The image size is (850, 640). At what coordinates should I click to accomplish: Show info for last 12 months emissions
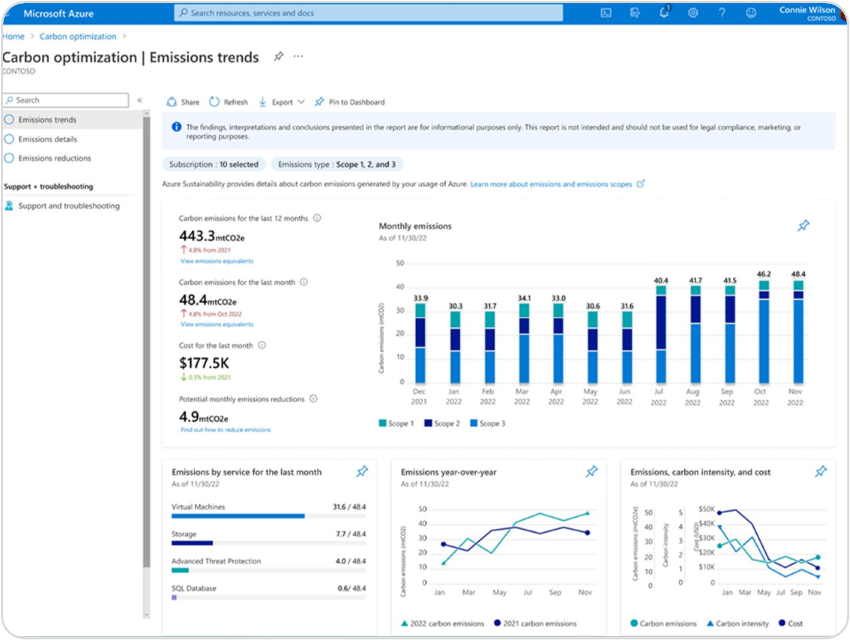click(317, 218)
